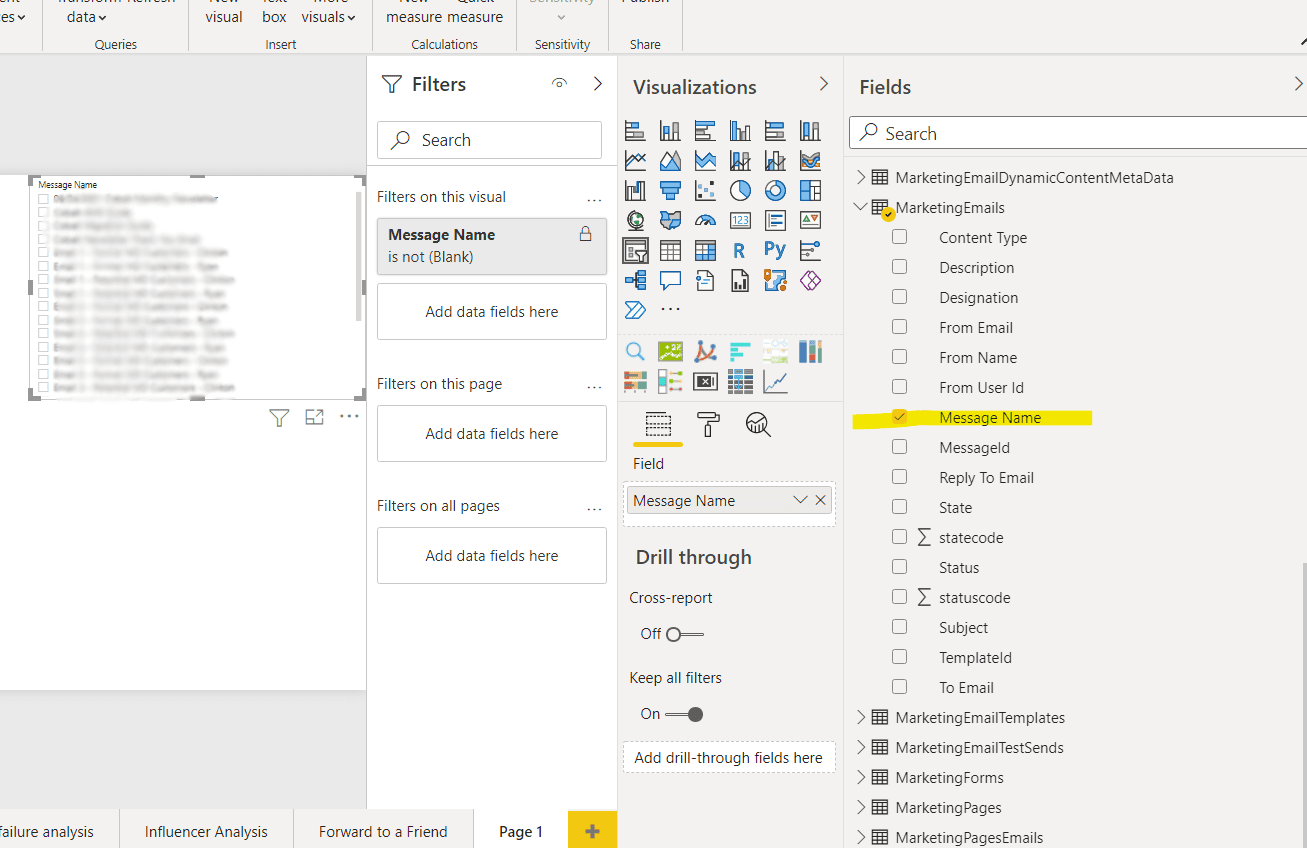The image size is (1307, 848).
Task: Check the Subject field checkbox
Action: coord(899,627)
